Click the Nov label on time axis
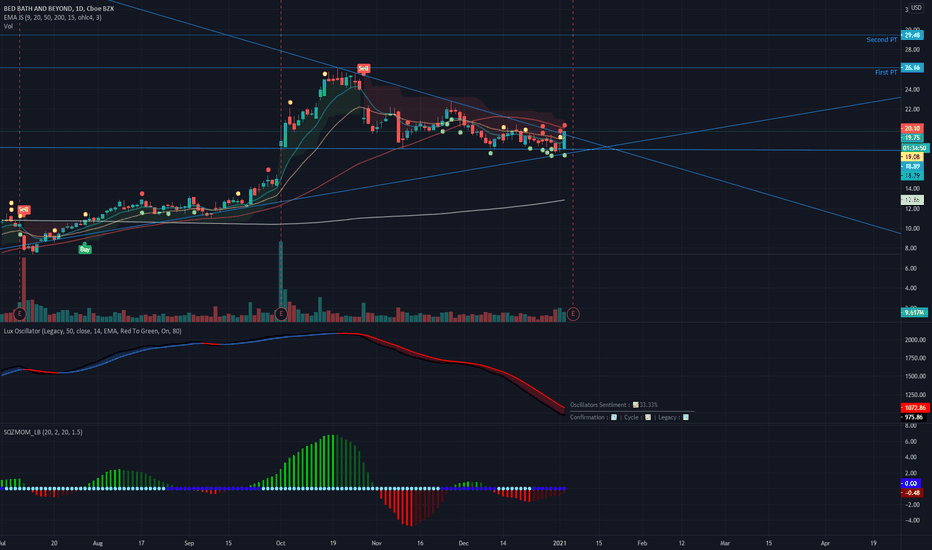 click(x=376, y=543)
